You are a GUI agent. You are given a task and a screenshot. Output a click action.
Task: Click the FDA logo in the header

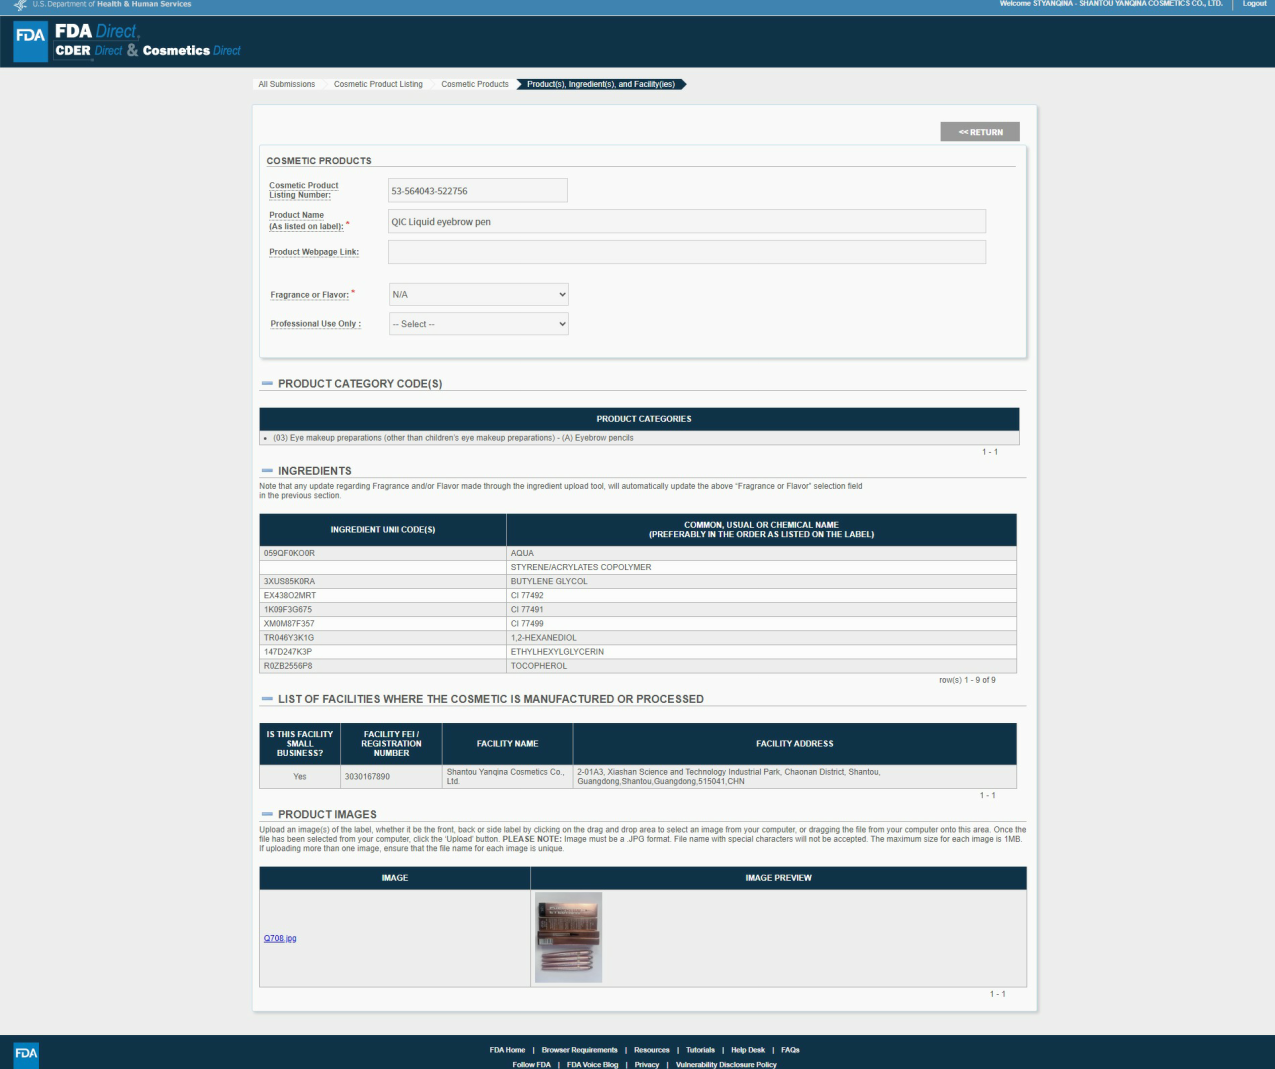30,42
